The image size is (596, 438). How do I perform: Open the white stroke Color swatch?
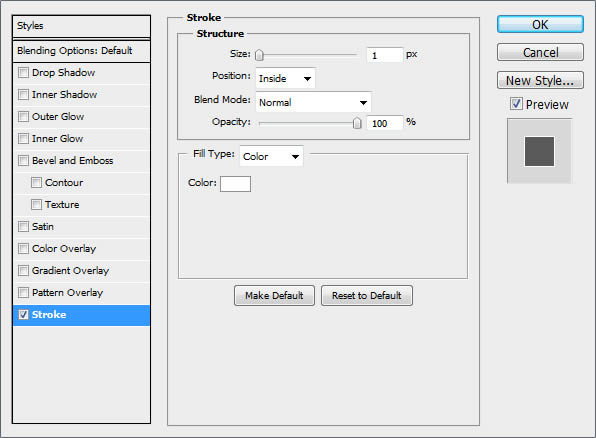point(235,184)
